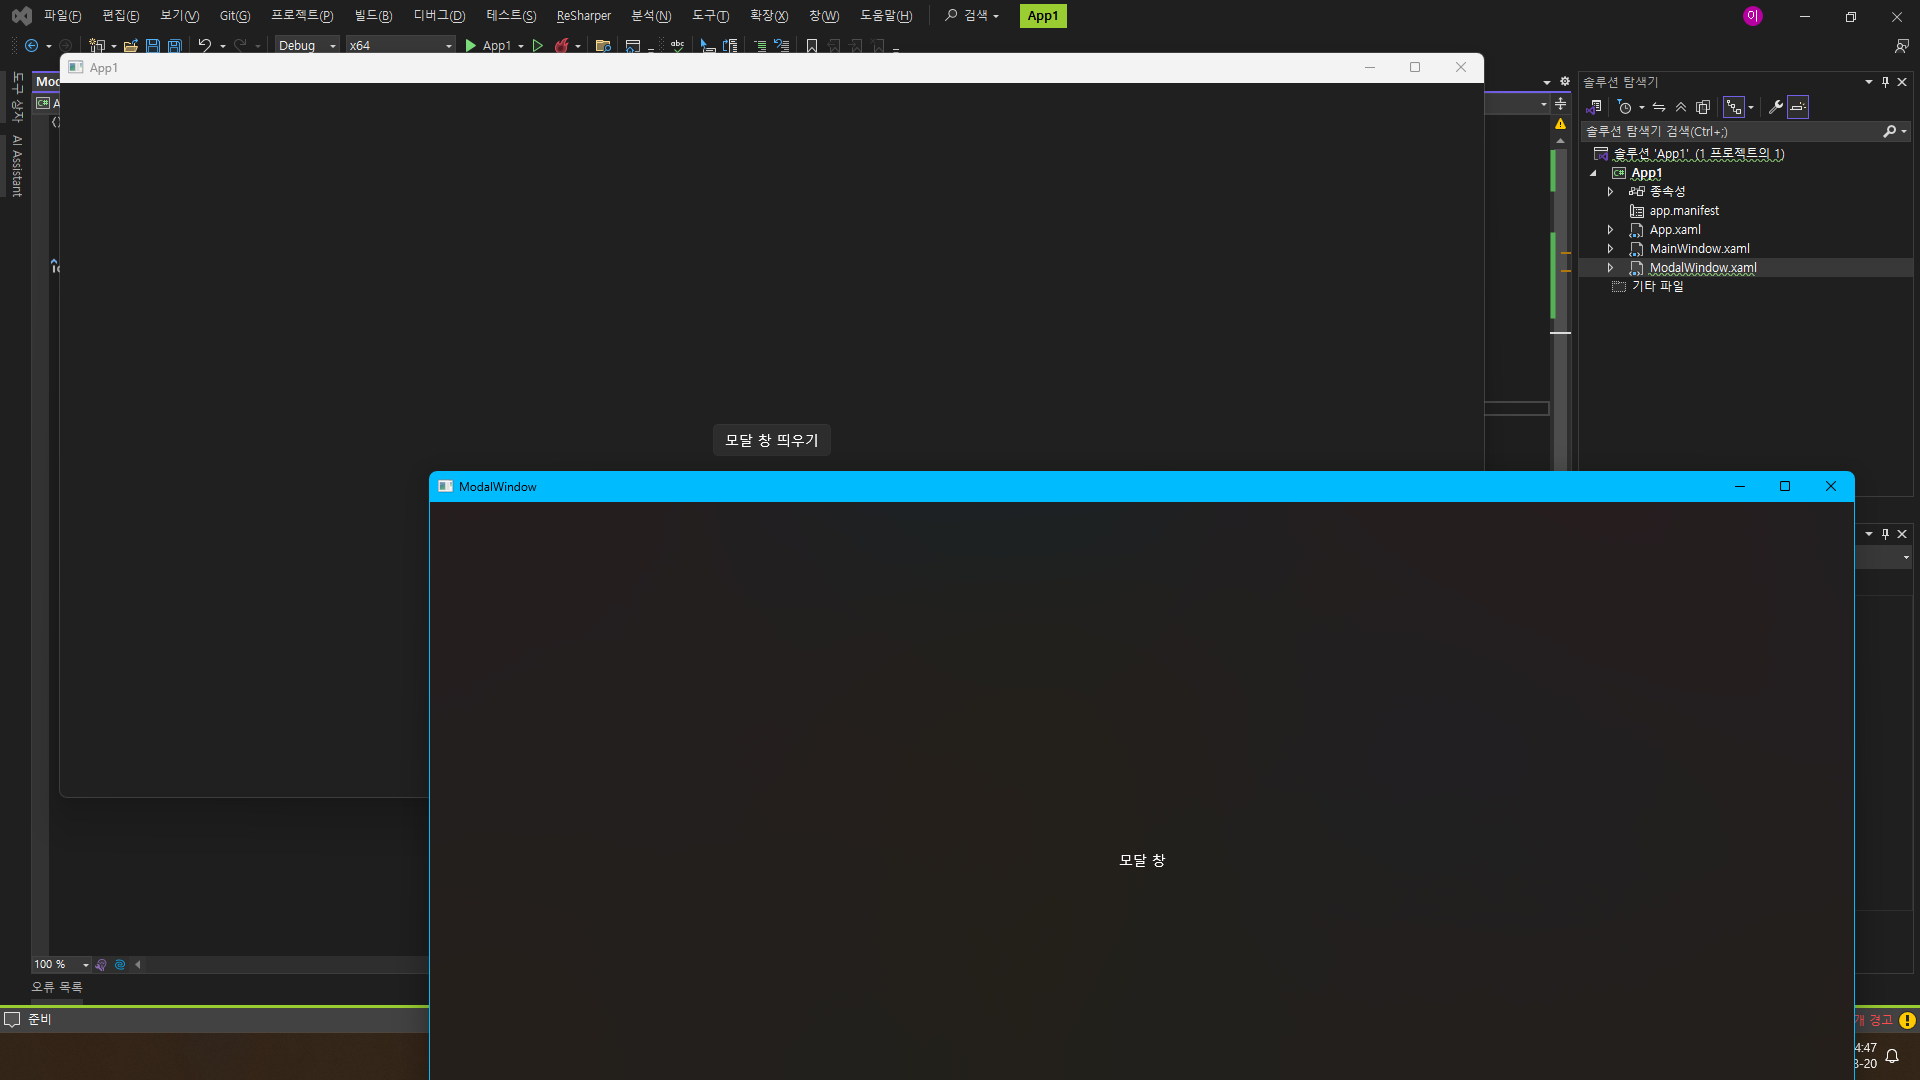Click the status bar message icon
Screen dimensions: 1920x1080
coord(13,1019)
